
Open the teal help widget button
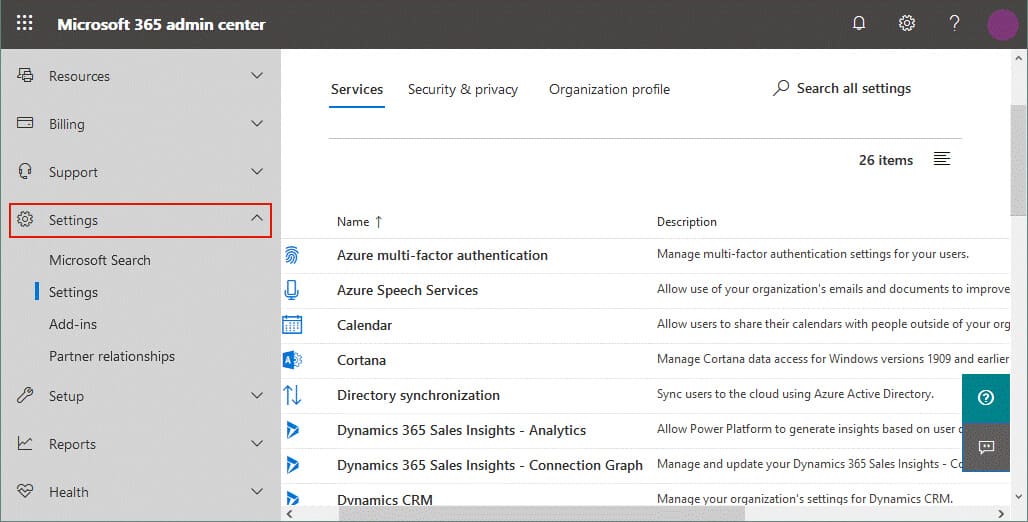[986, 398]
